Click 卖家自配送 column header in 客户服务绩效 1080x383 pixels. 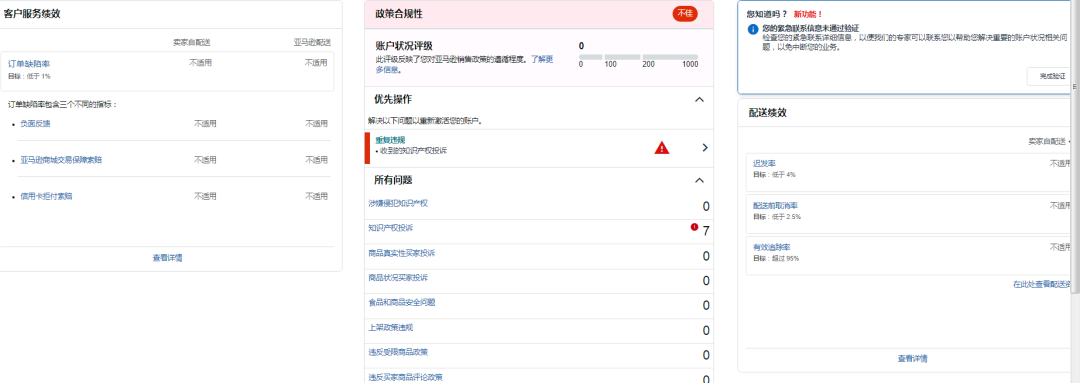[191, 43]
